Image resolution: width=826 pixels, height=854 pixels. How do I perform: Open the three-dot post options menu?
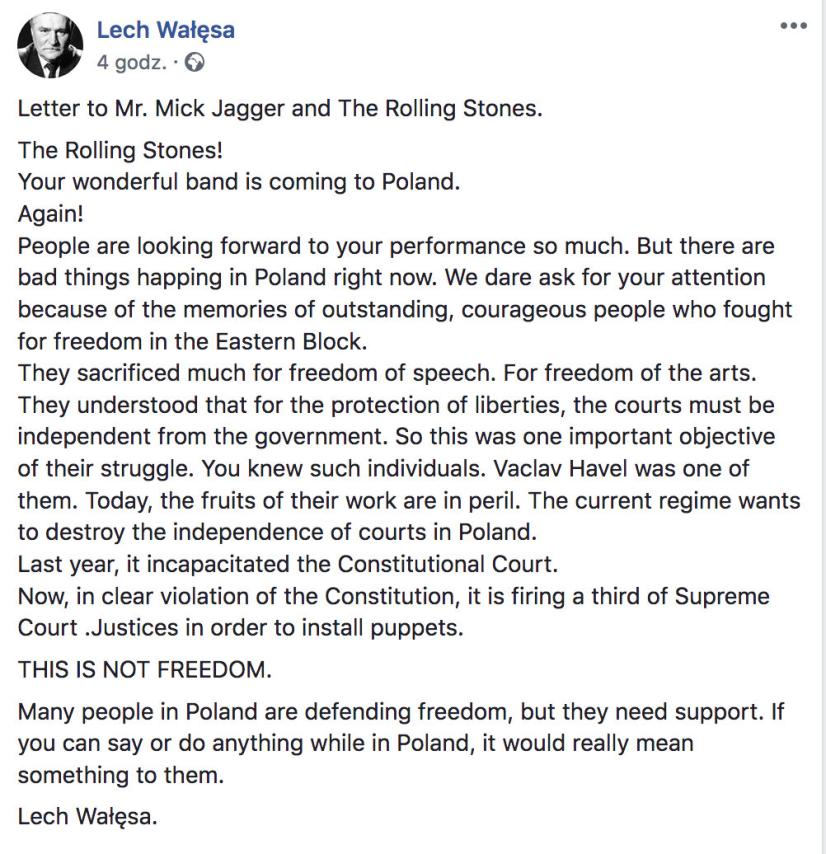click(792, 27)
